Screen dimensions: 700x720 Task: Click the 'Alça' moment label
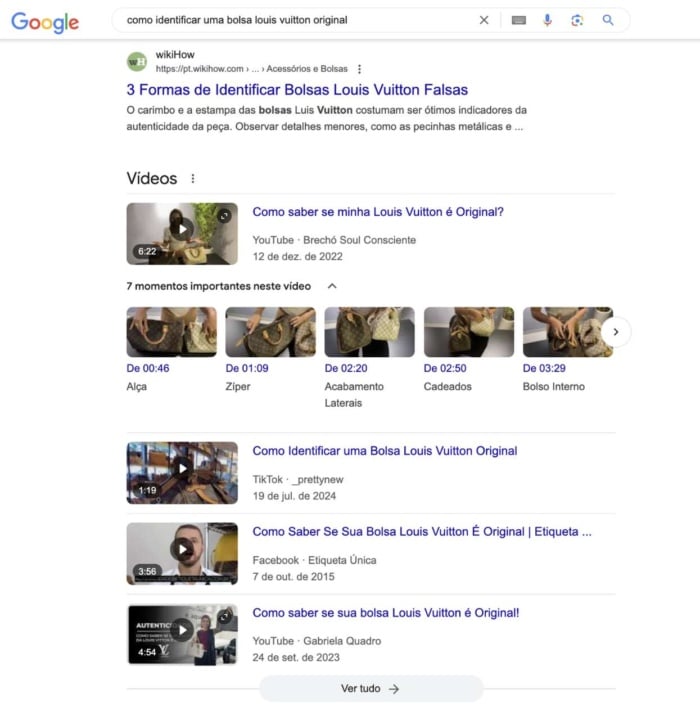[x=136, y=387]
